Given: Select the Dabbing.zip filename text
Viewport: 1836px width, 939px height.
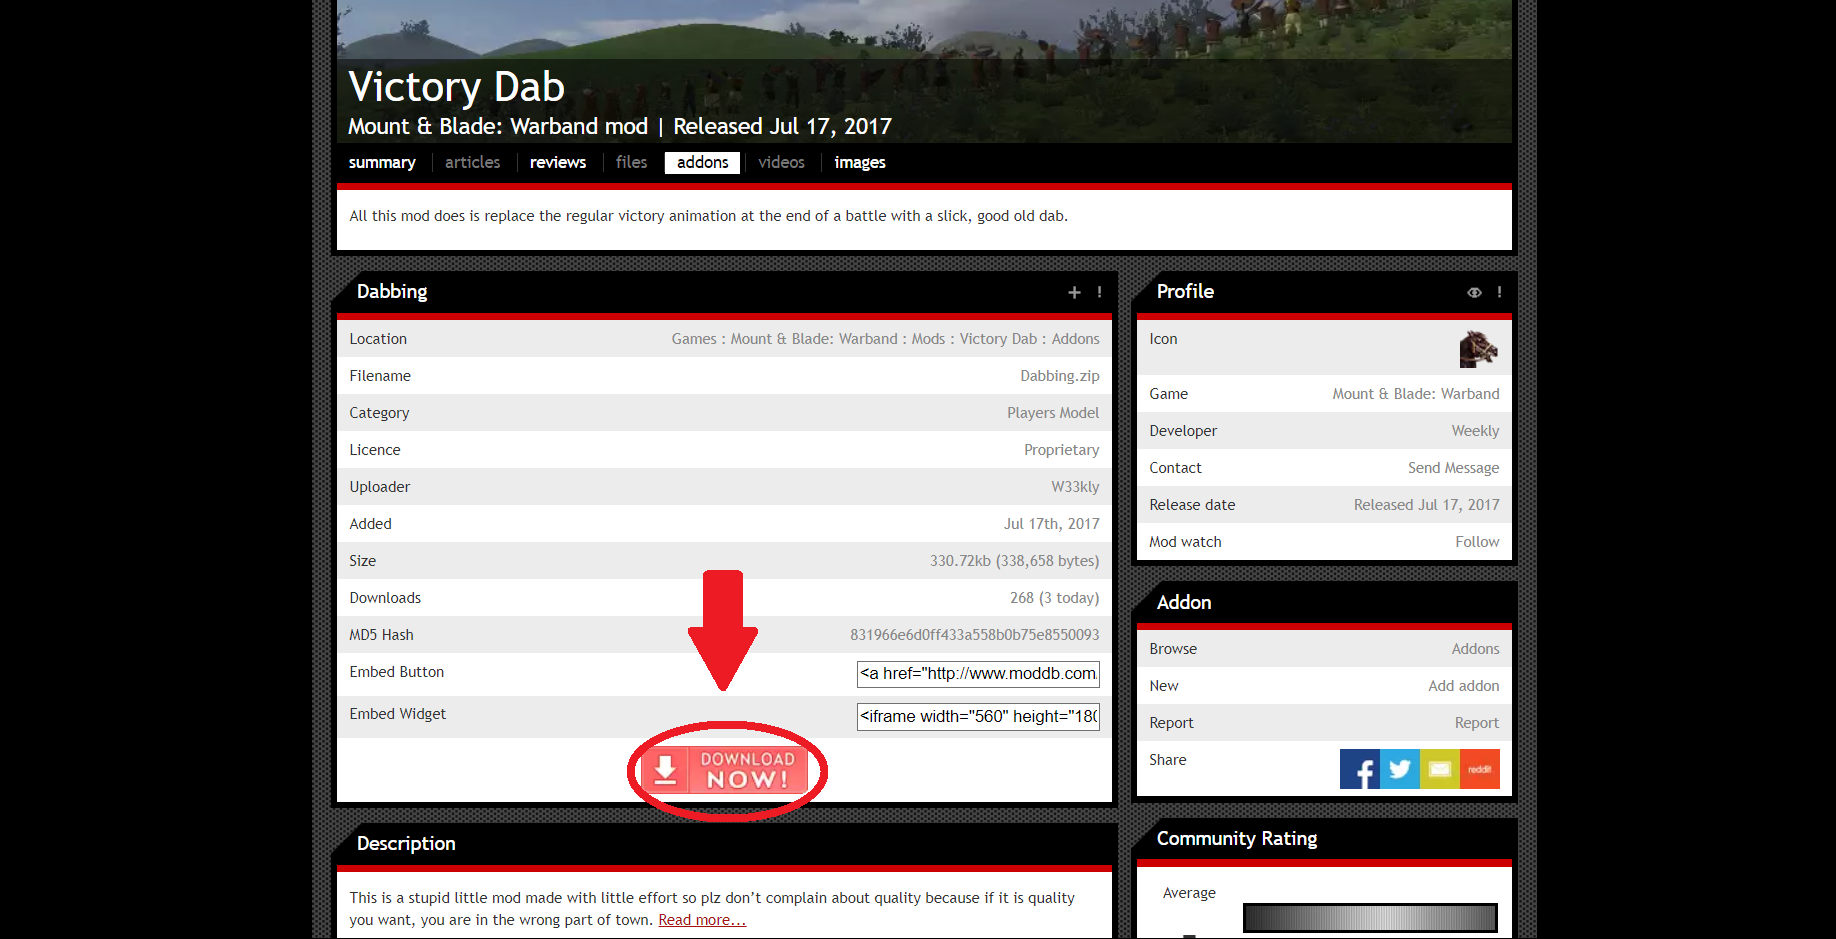Looking at the screenshot, I should (x=1060, y=376).
